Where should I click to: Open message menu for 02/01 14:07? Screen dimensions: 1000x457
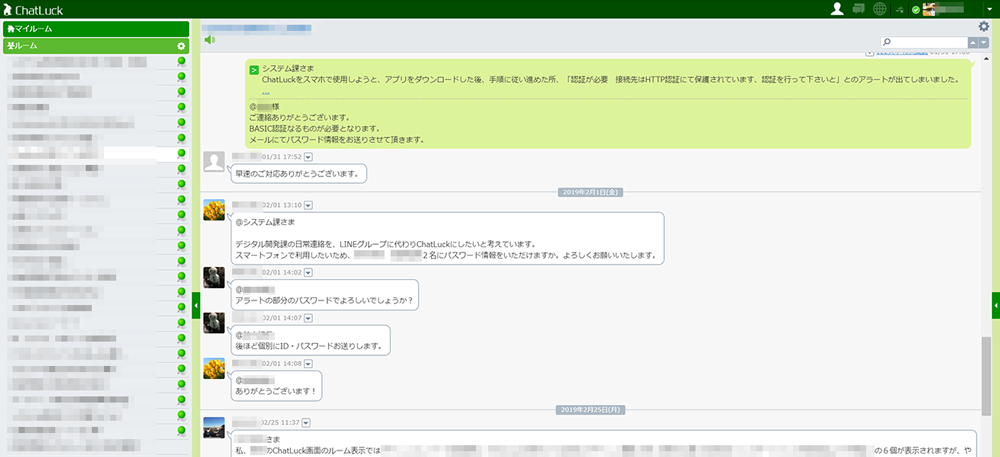coord(309,318)
